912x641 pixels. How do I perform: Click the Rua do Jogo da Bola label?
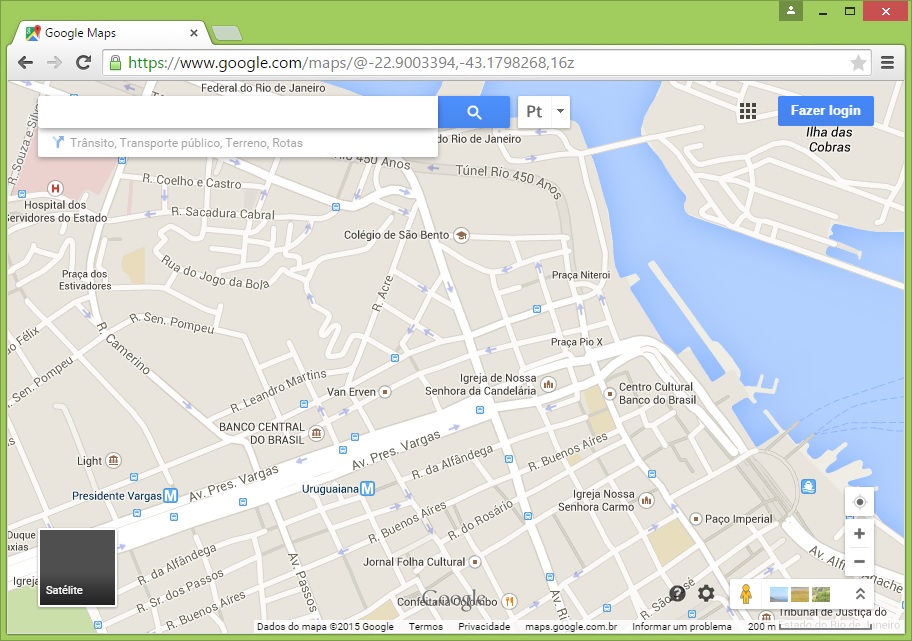215,272
